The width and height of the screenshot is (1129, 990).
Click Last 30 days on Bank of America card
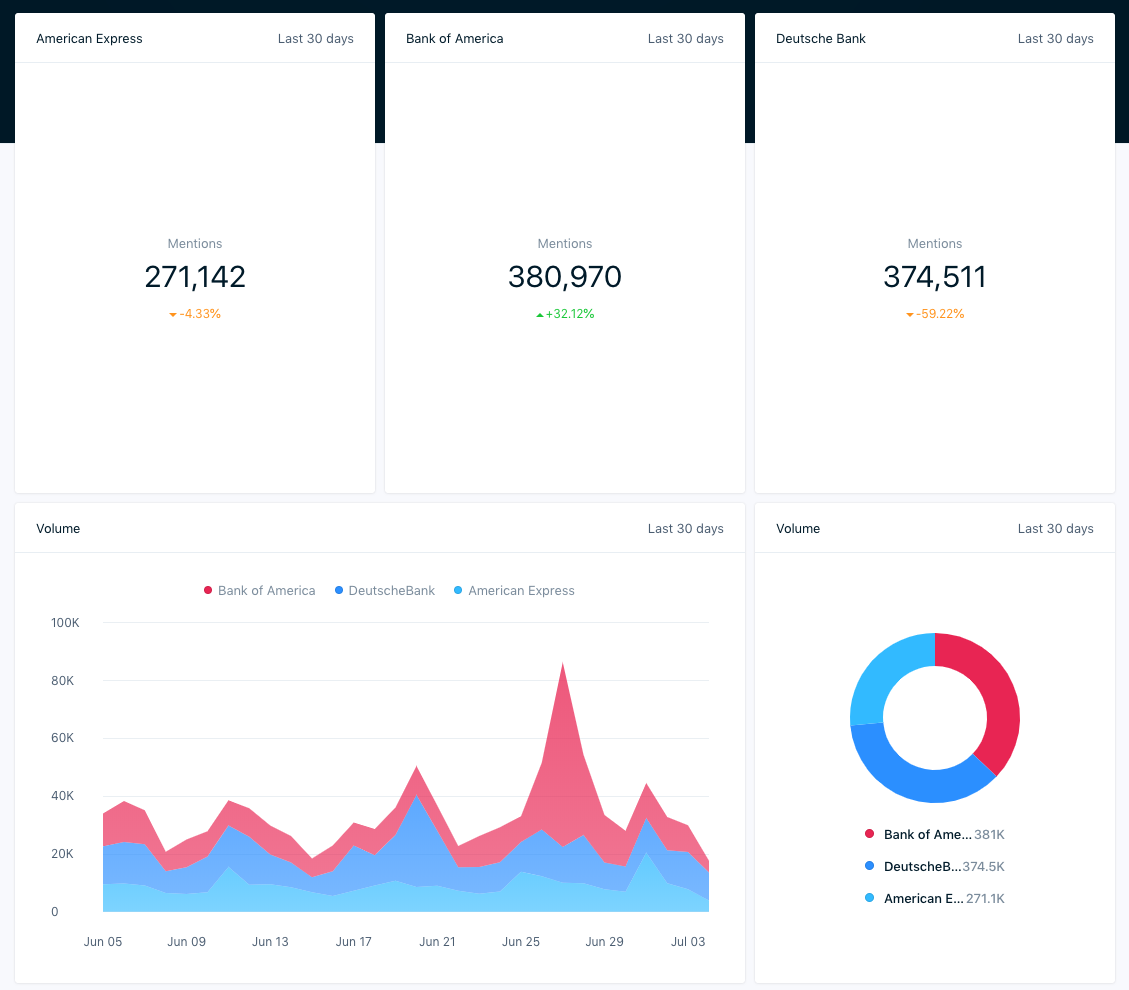[685, 39]
